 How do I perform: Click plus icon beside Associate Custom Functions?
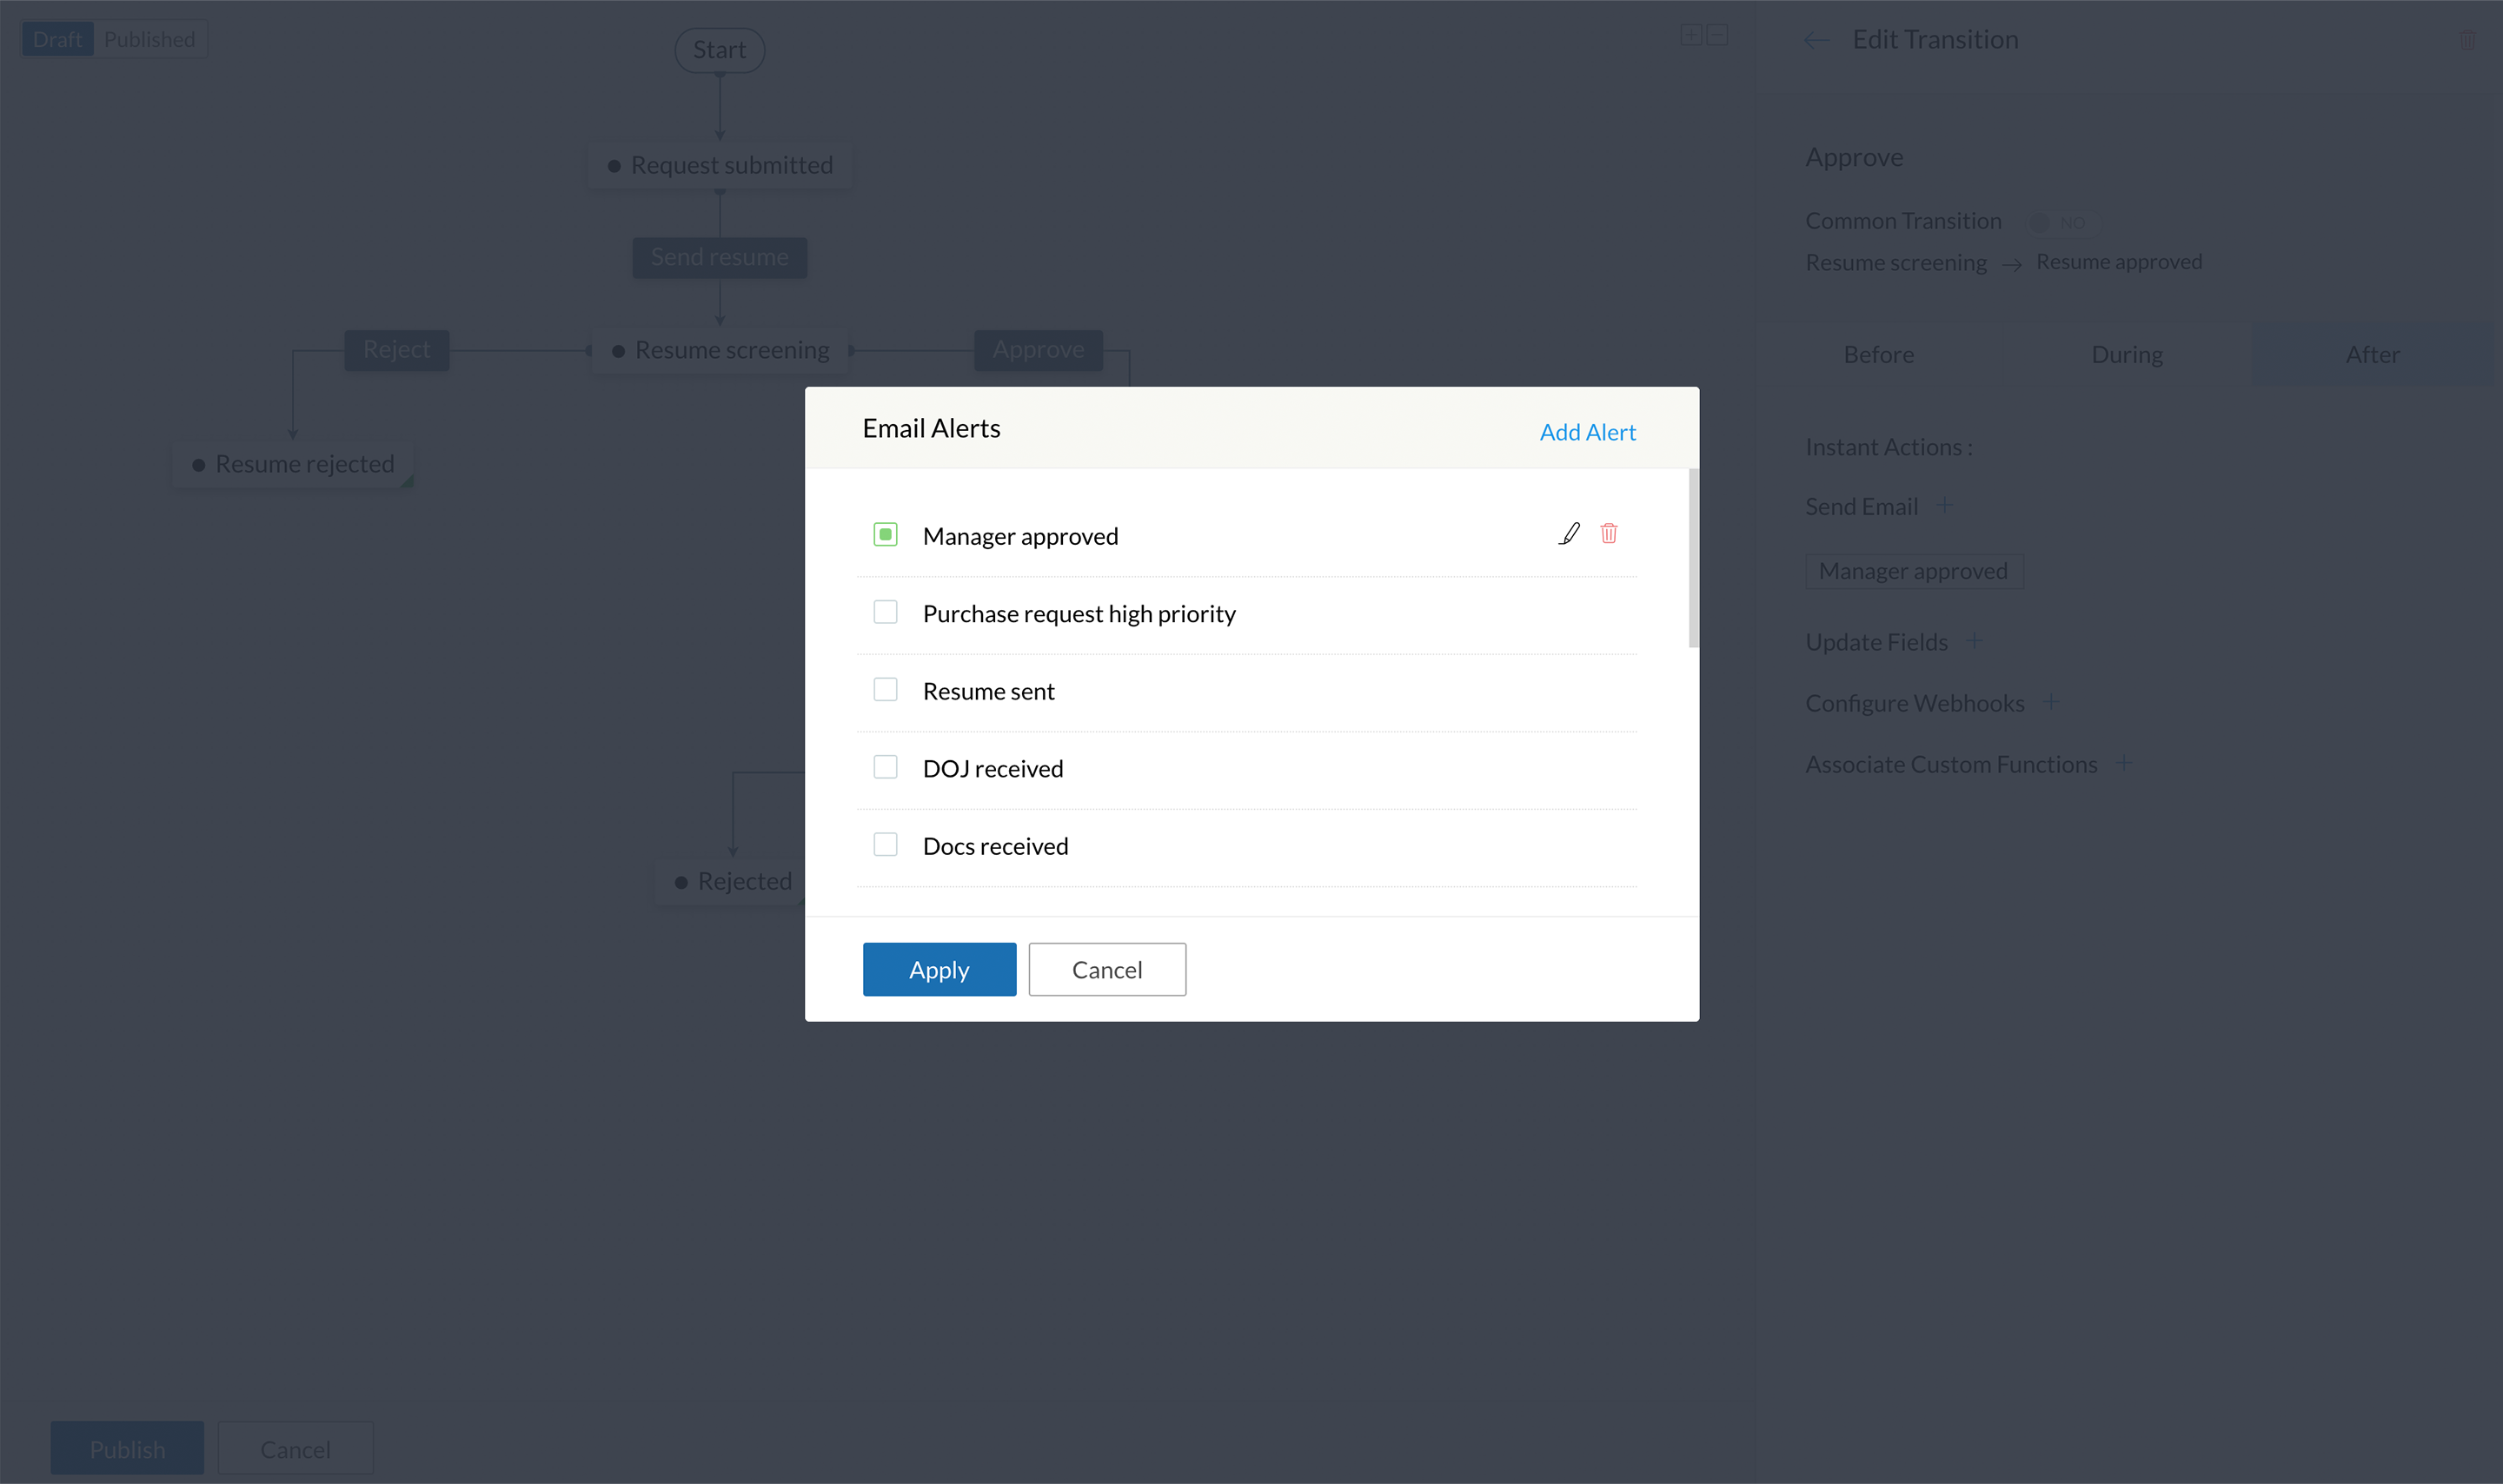click(2123, 763)
